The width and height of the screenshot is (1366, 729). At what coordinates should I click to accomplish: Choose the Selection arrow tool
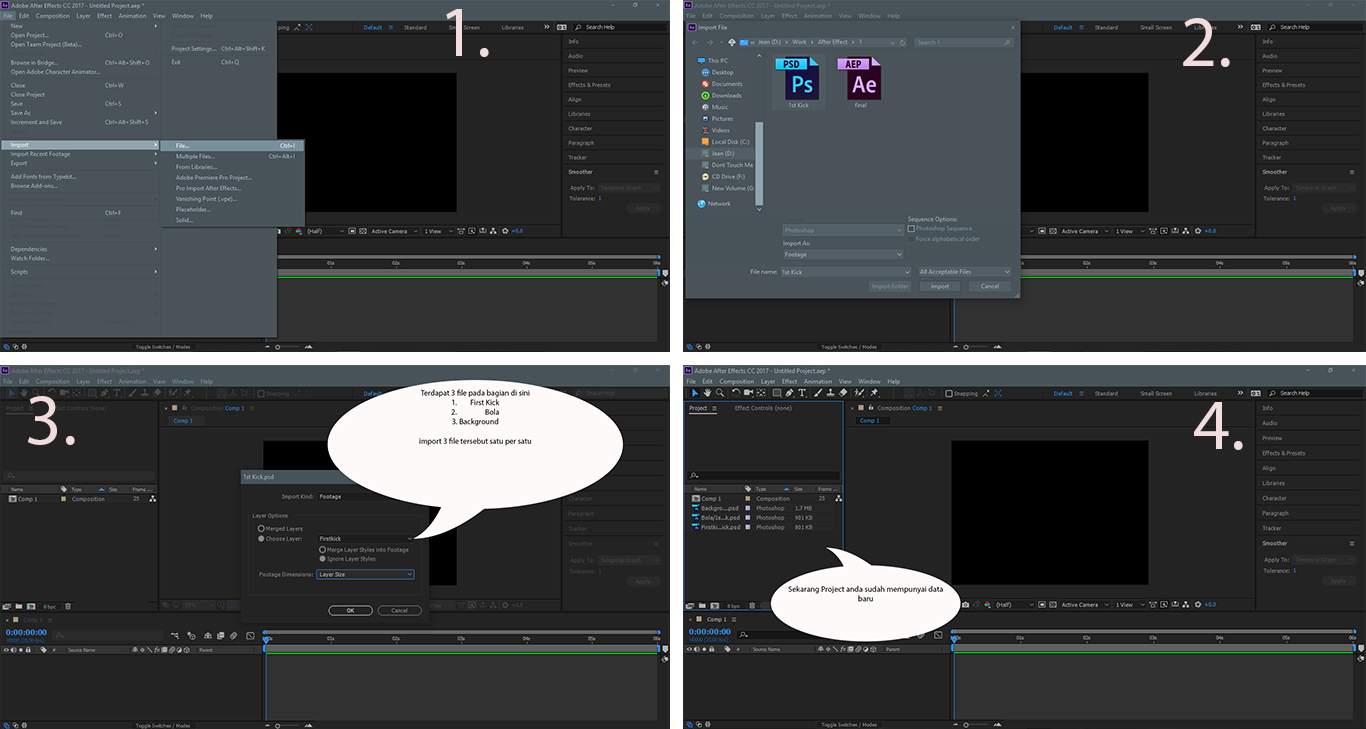[695, 393]
